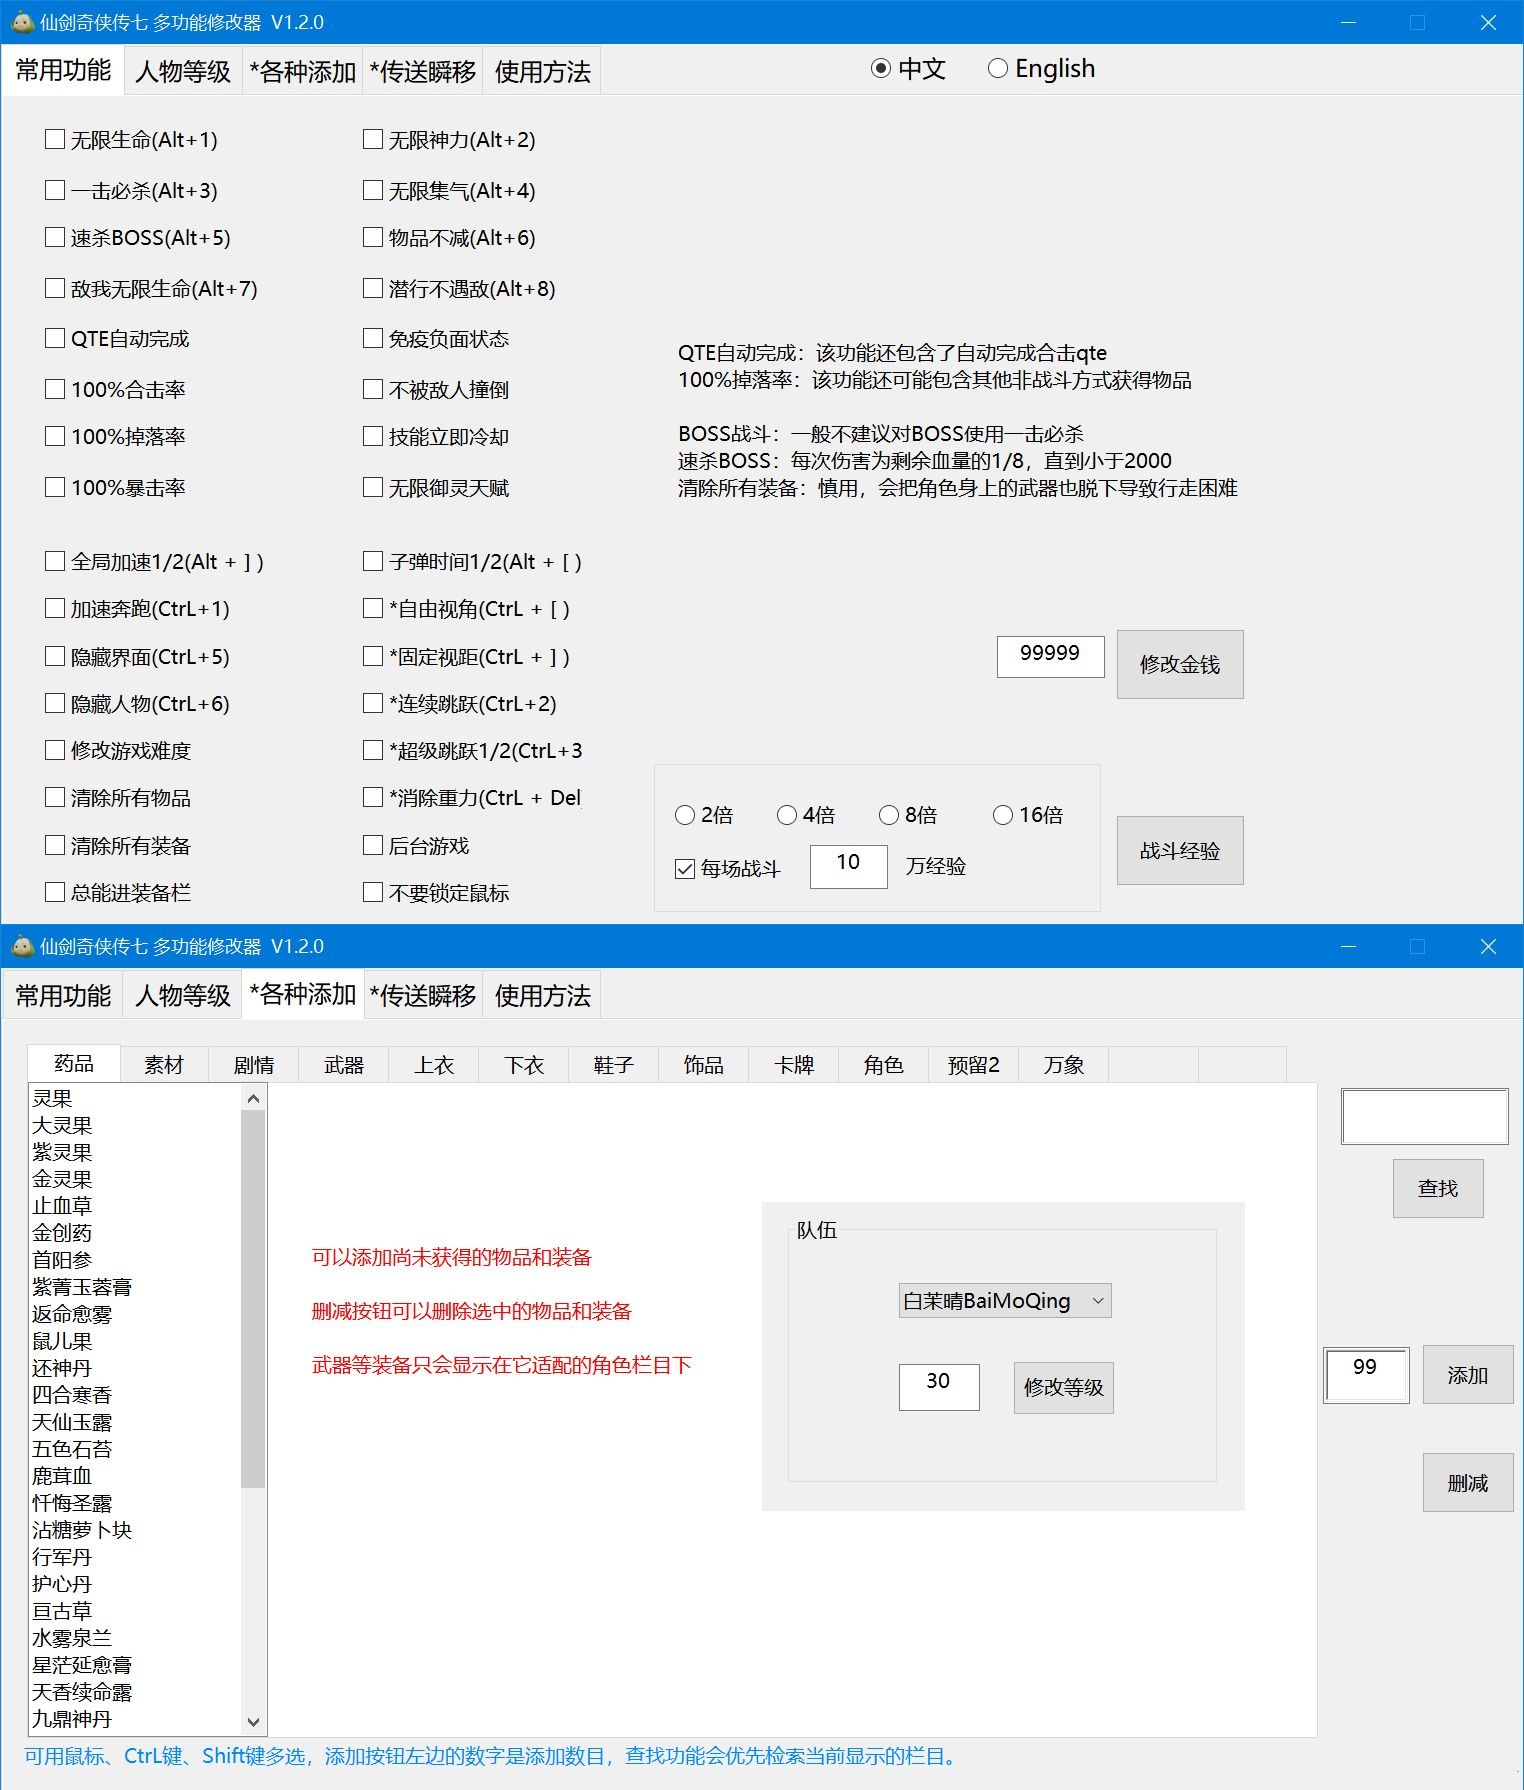Screen dimensions: 1524x1790
Task: Click the 查找 search button
Action: coord(1438,1188)
